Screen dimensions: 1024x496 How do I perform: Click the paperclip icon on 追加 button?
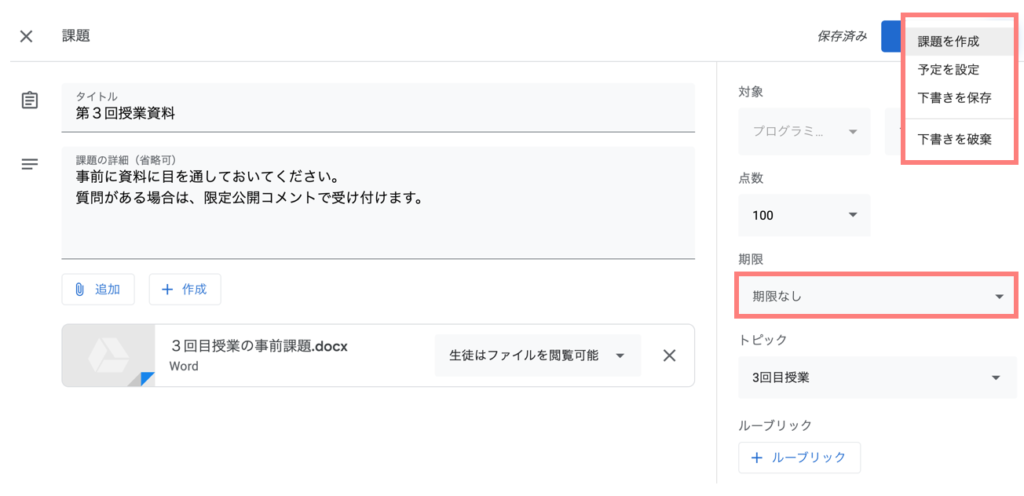[80, 290]
